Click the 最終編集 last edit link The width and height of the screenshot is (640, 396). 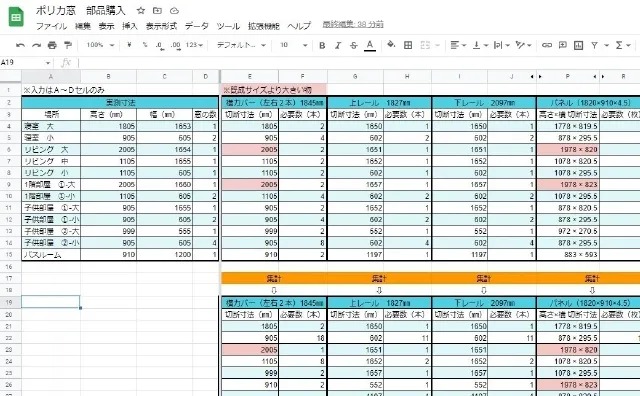(x=353, y=24)
